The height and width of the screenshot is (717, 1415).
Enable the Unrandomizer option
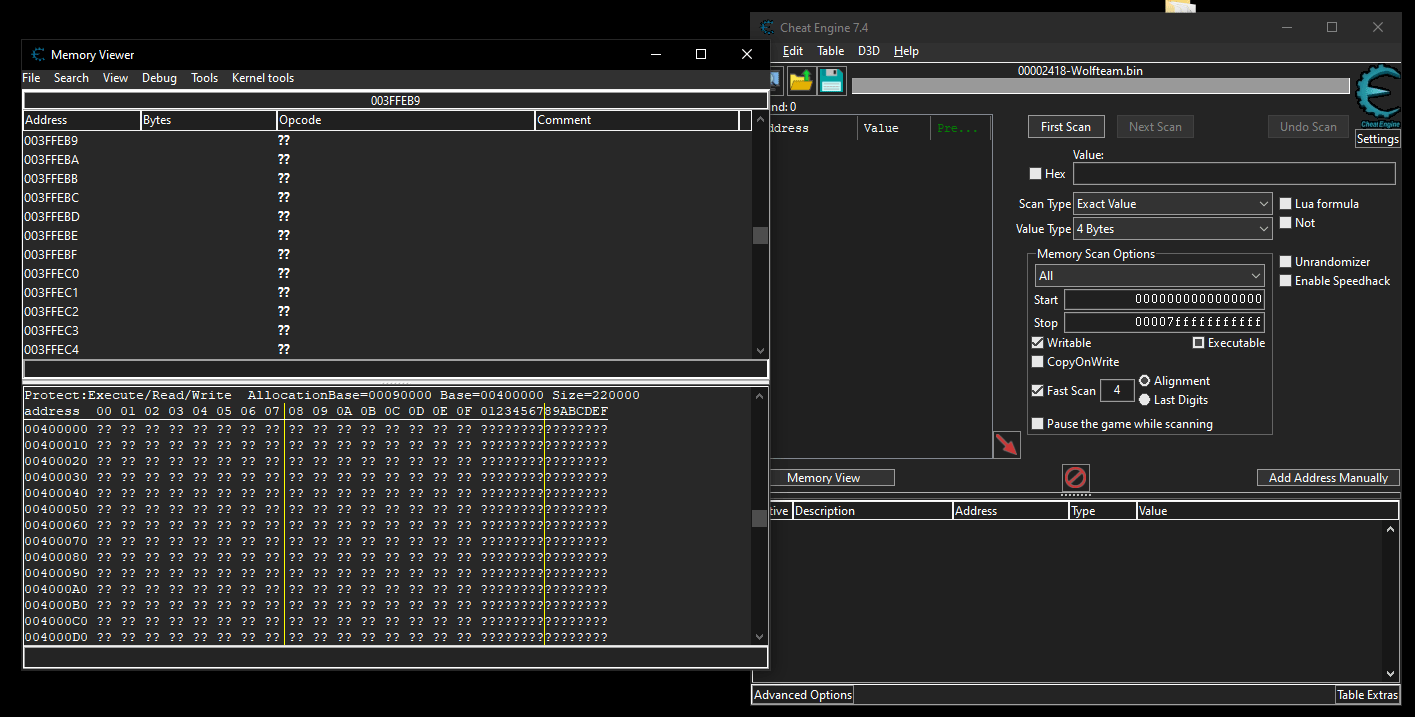[1286, 262]
